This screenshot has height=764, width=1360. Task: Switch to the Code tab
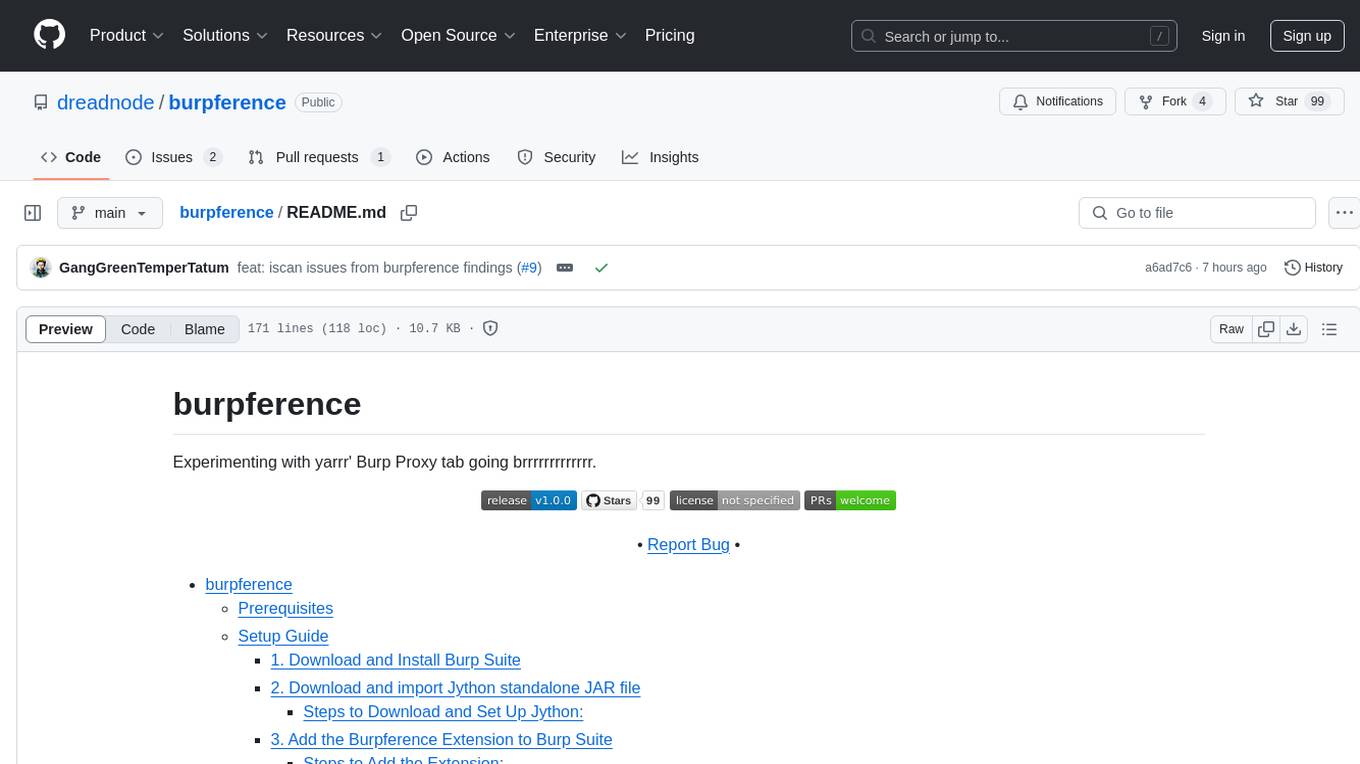(x=70, y=157)
